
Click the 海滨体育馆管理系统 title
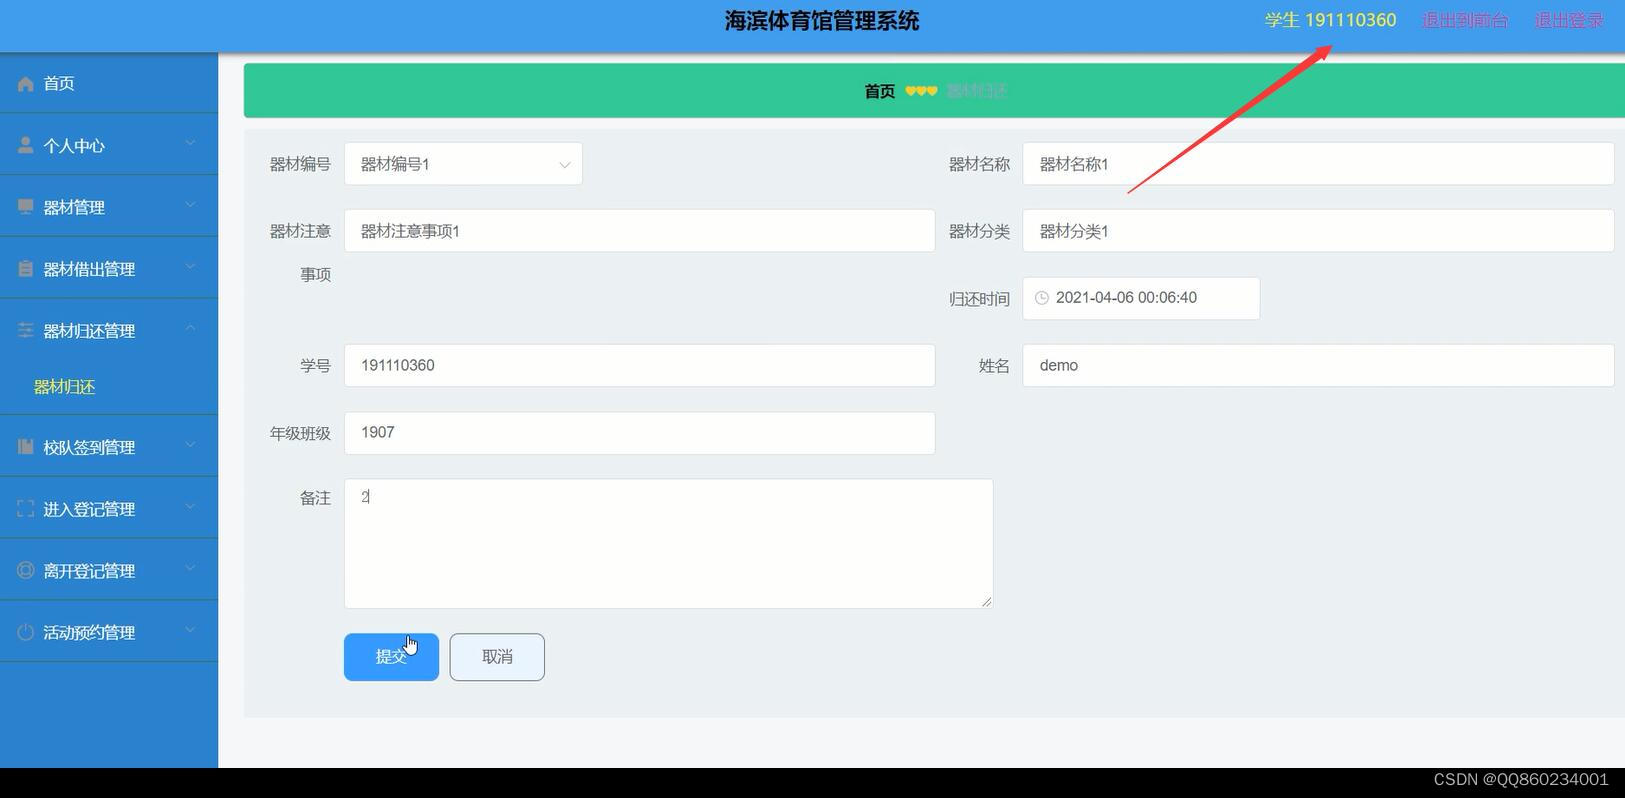(822, 21)
